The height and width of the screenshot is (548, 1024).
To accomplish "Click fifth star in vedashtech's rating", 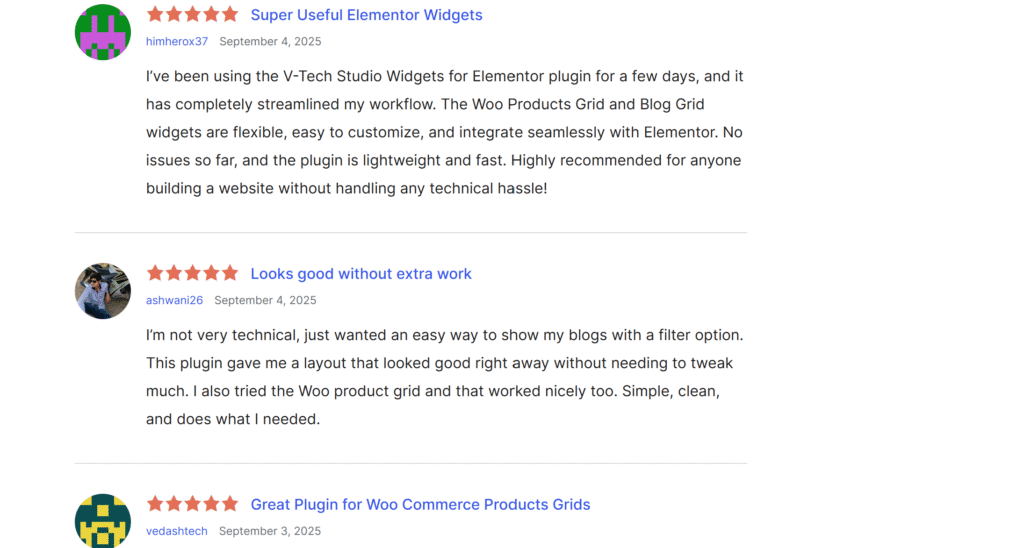I will point(230,504).
